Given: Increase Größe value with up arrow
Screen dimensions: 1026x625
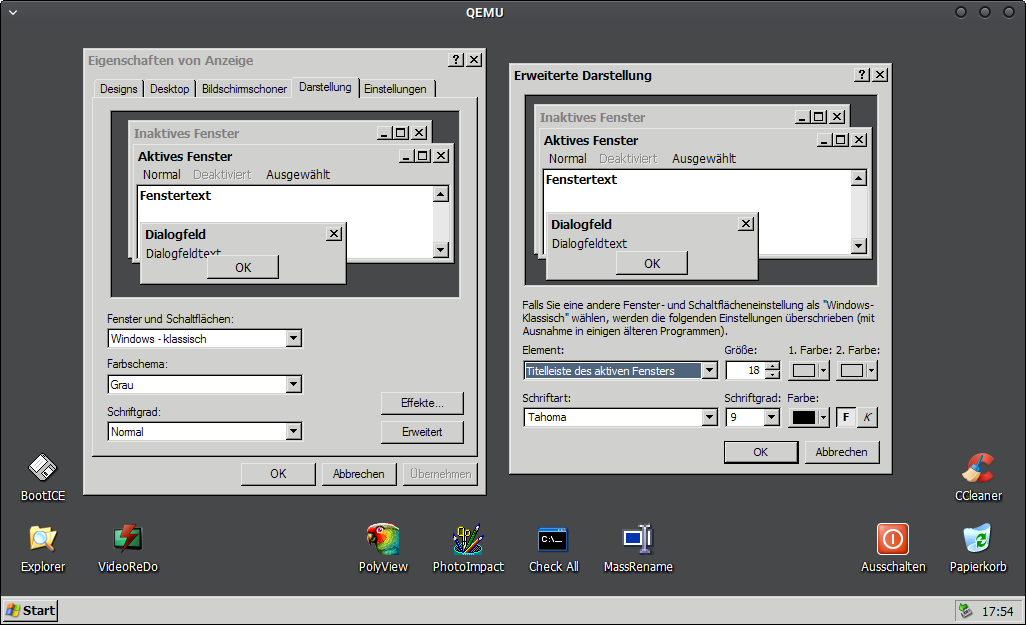Looking at the screenshot, I should click(773, 366).
